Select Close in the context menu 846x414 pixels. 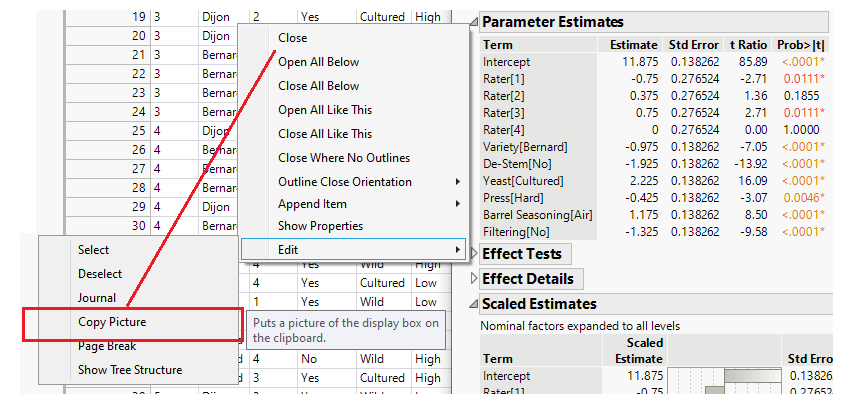(293, 38)
